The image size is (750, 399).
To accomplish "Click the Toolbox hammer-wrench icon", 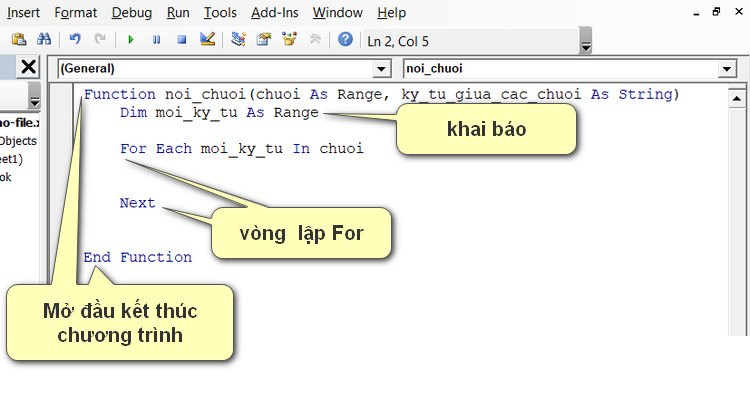I will pos(315,39).
